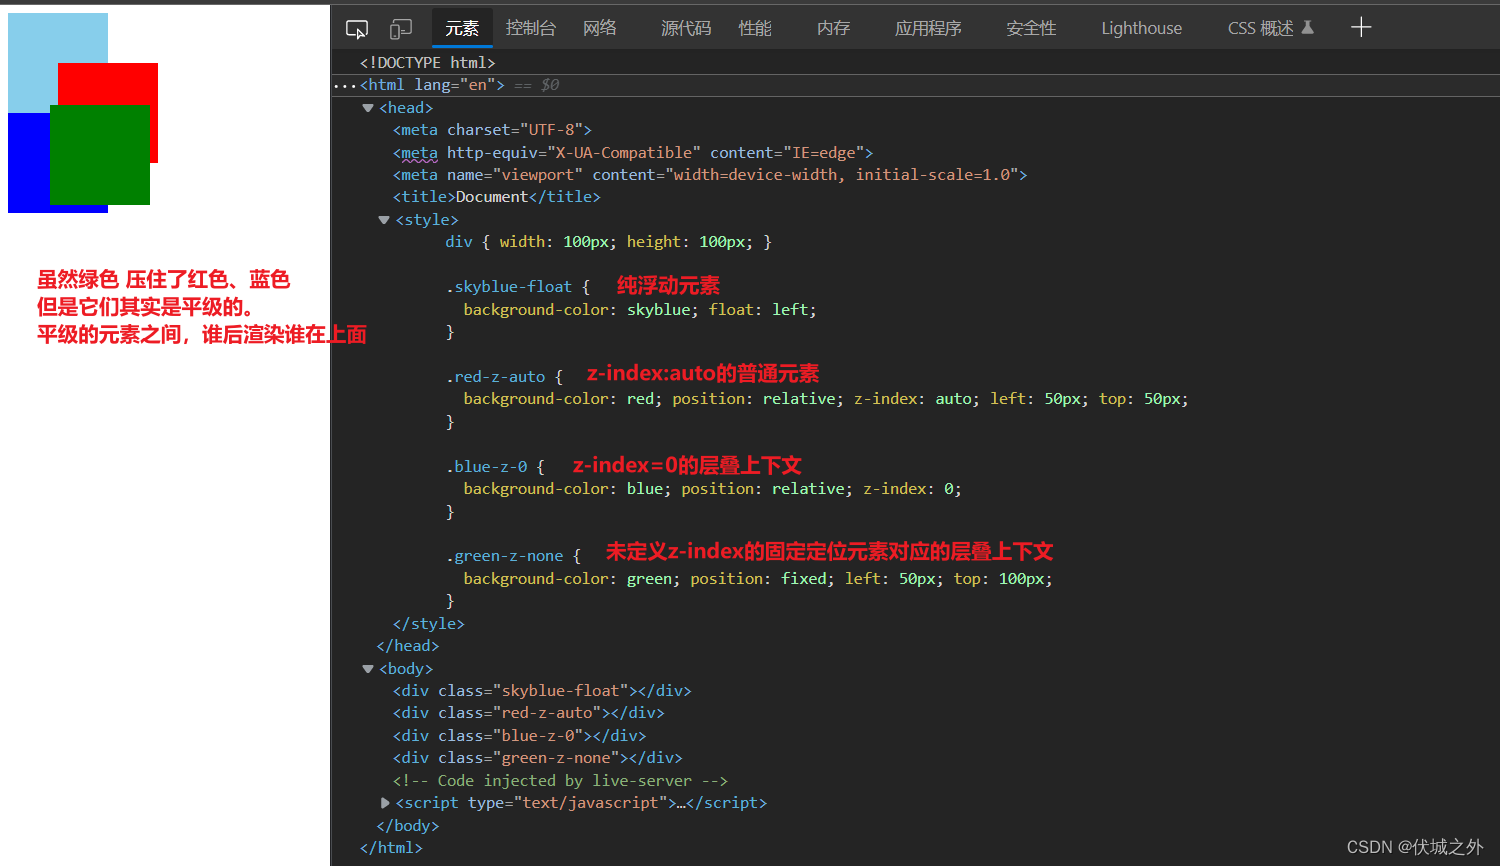1500x866 pixels.
Task: Expand the script element node
Action: tap(385, 803)
